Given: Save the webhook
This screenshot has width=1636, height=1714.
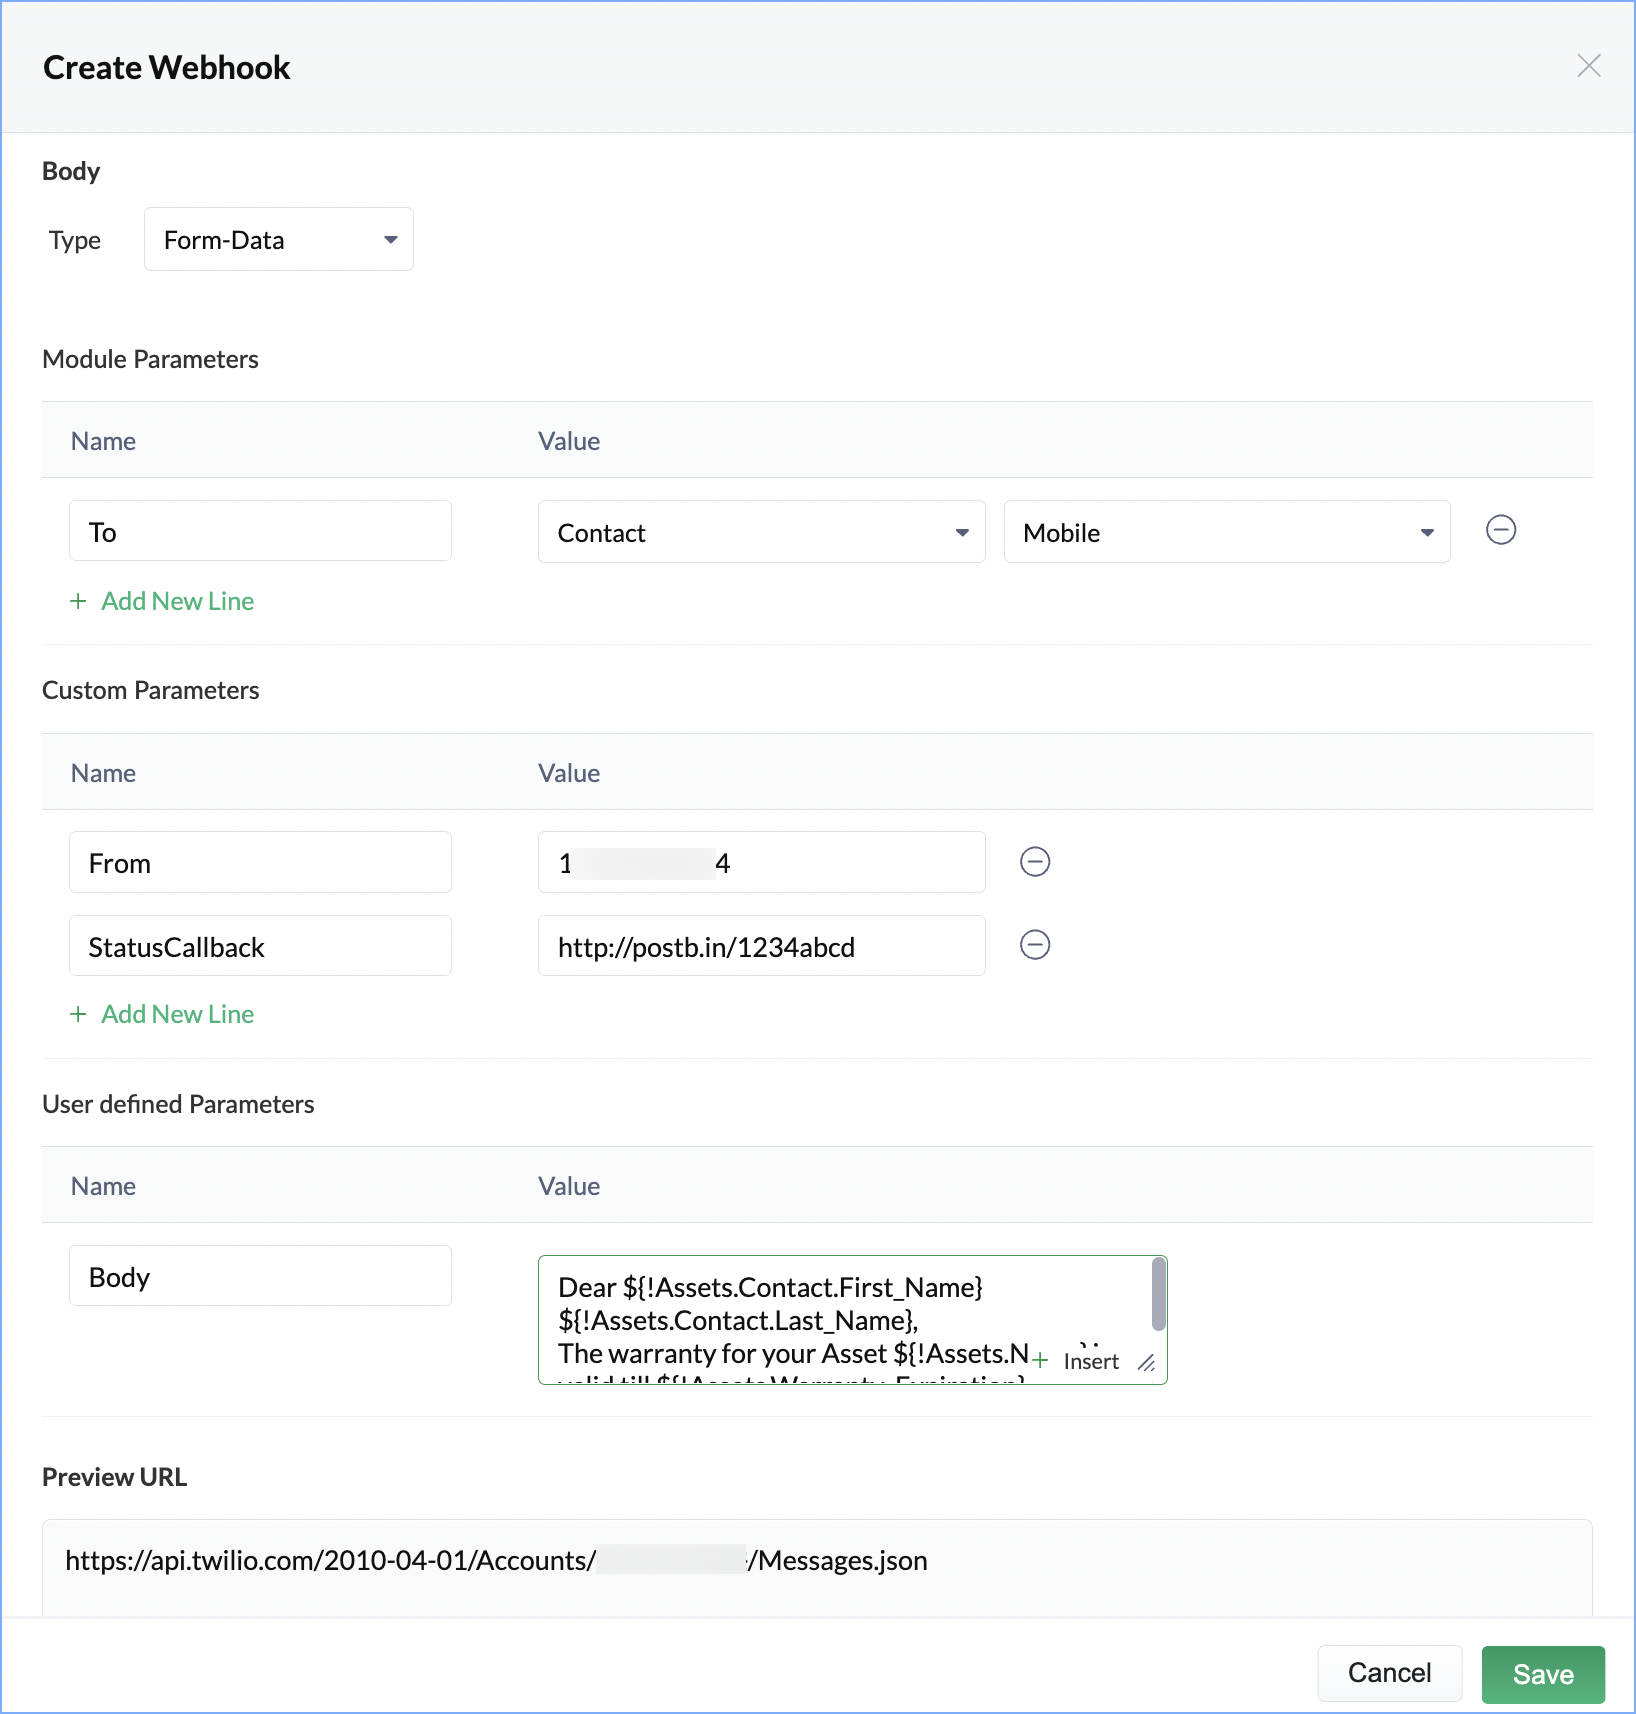Looking at the screenshot, I should 1542,1674.
